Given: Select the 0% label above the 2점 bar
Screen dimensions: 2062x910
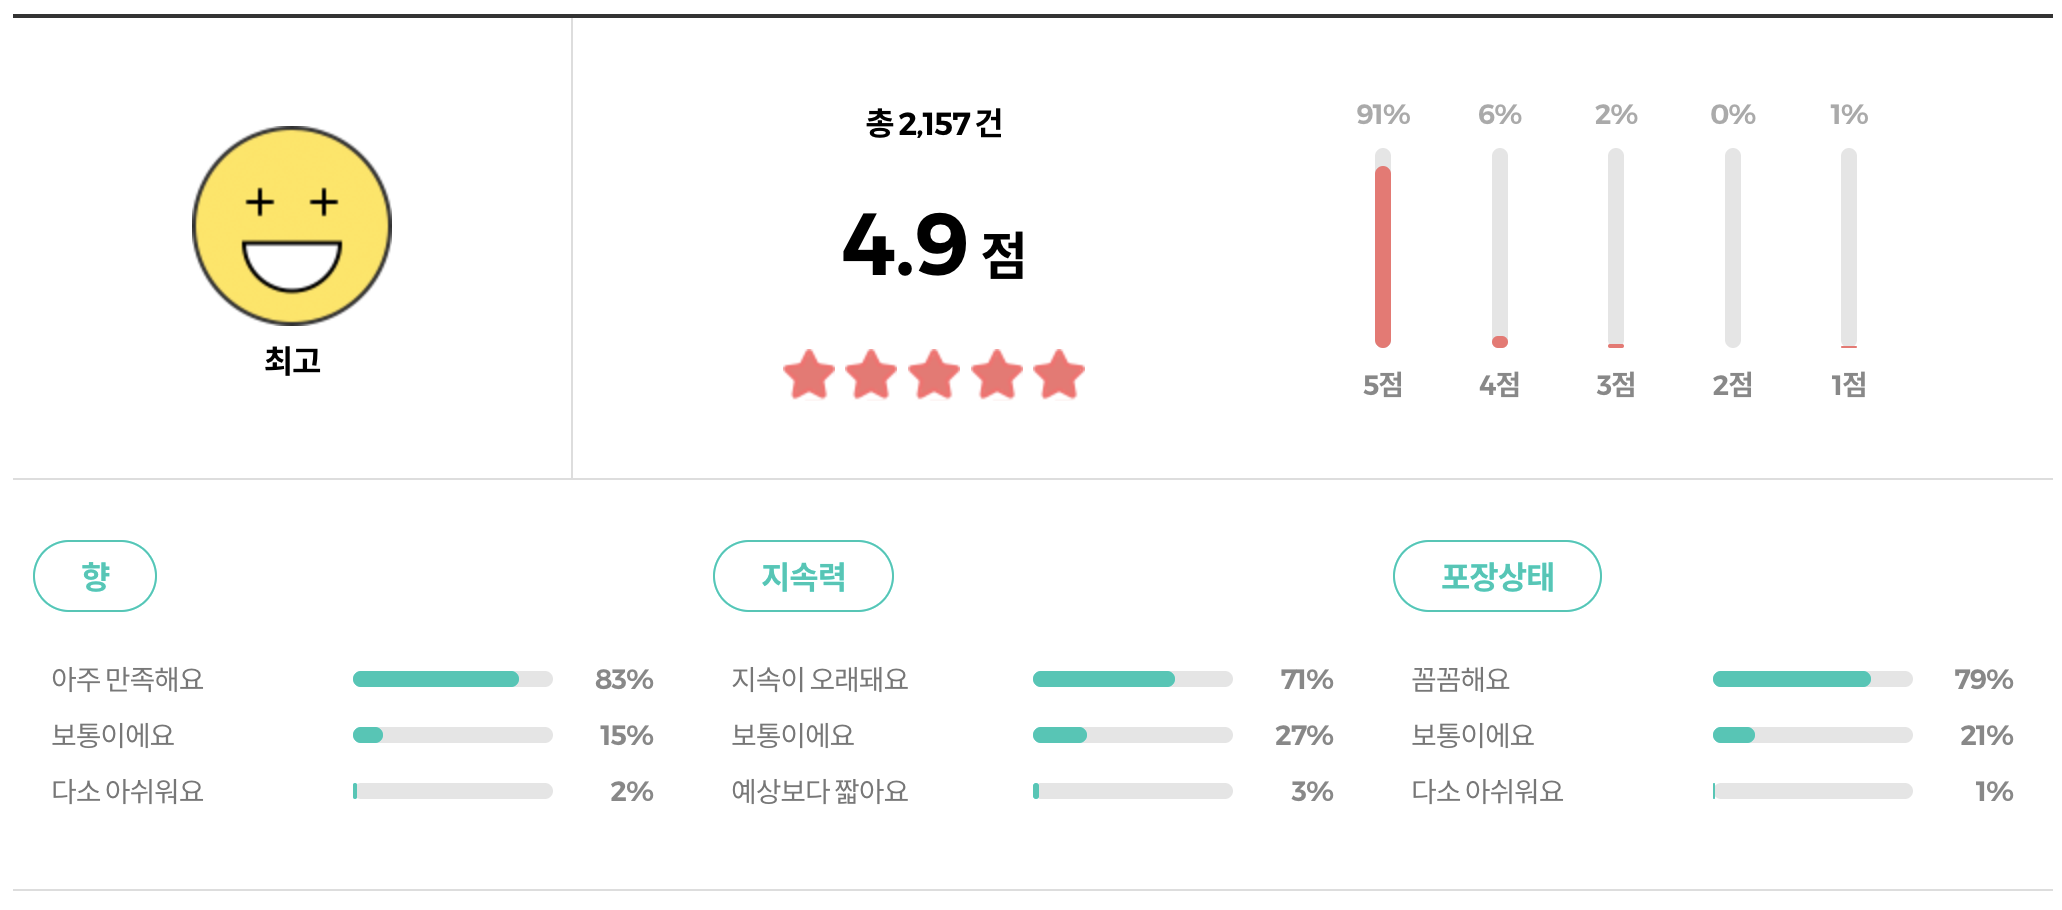Looking at the screenshot, I should click(1731, 114).
